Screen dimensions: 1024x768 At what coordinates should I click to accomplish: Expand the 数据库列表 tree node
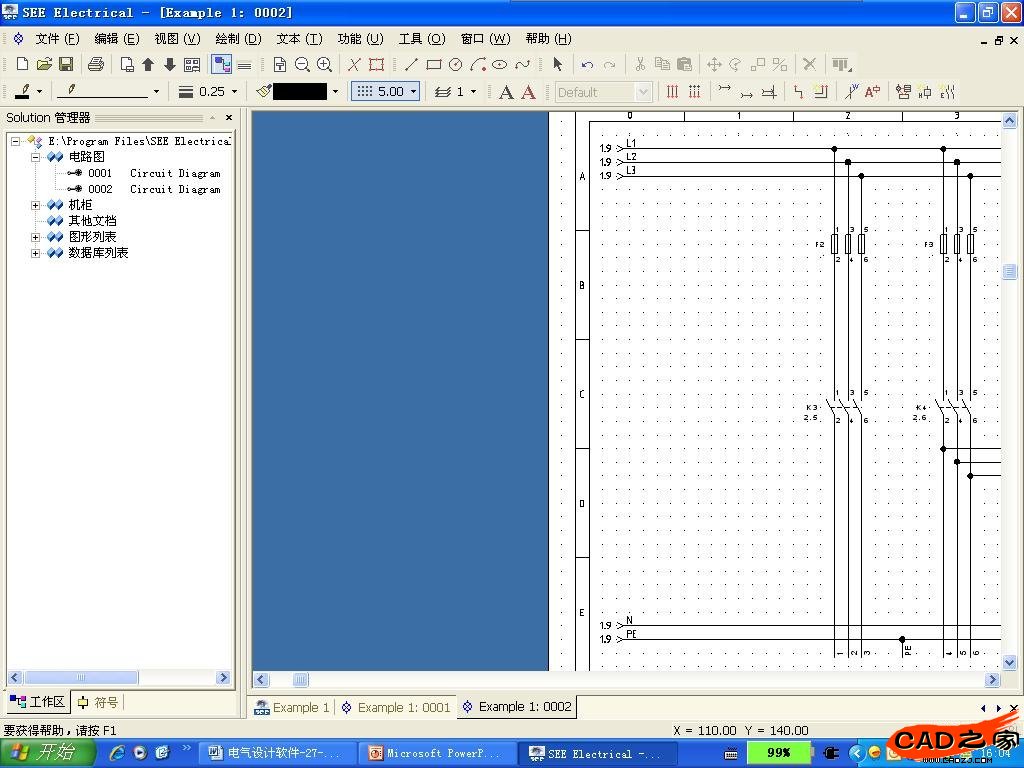pos(36,253)
